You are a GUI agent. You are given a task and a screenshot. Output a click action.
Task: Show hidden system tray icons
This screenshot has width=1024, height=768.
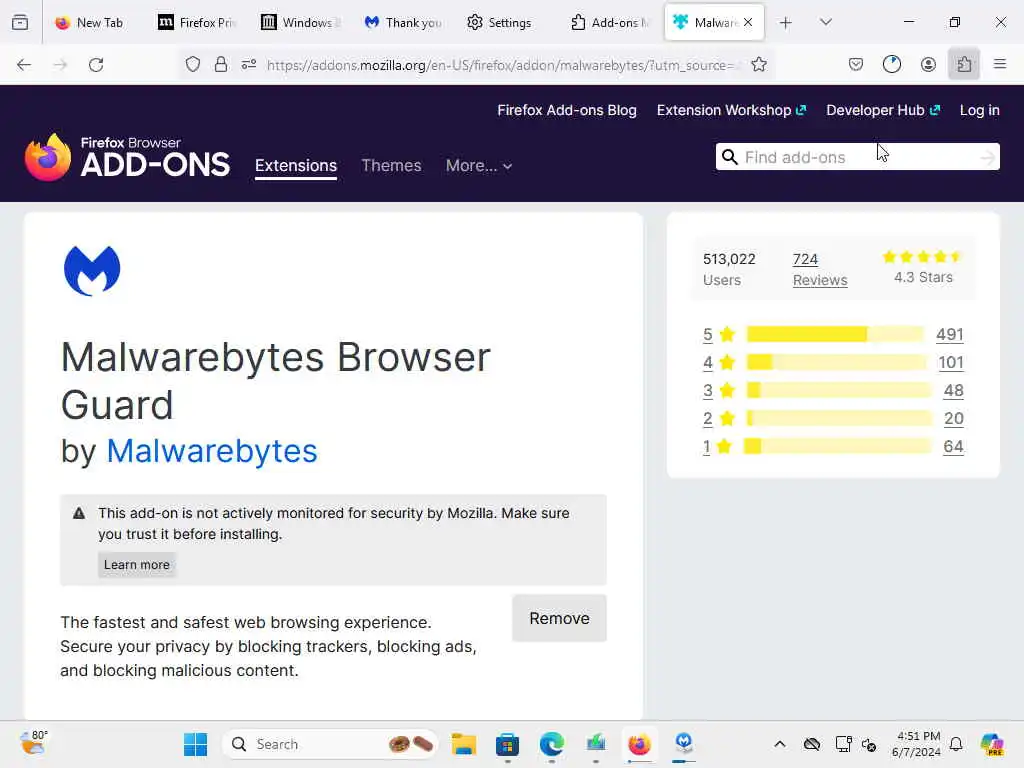tap(780, 744)
